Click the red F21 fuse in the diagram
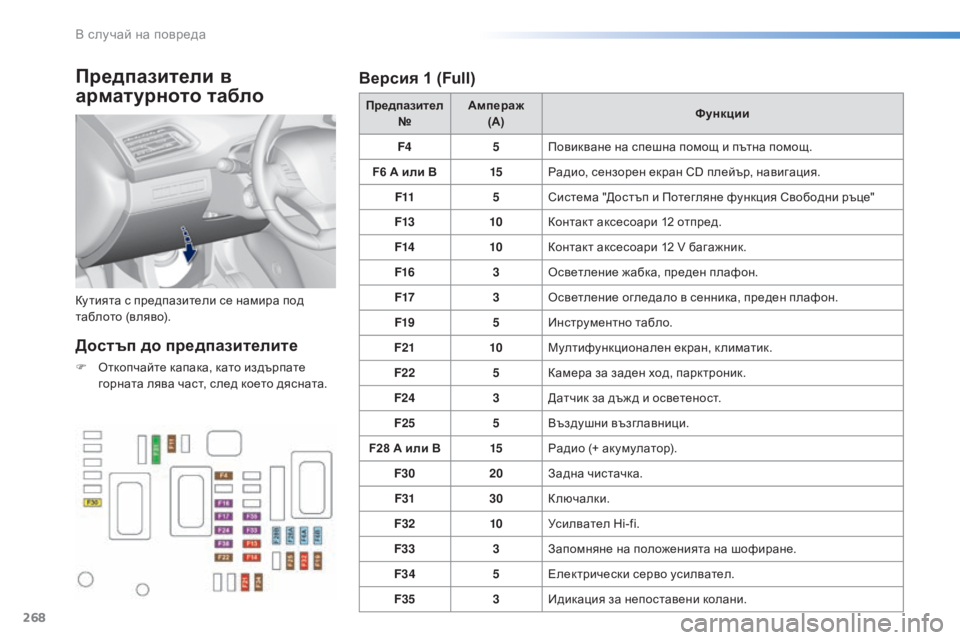The image size is (960, 640). point(245,582)
